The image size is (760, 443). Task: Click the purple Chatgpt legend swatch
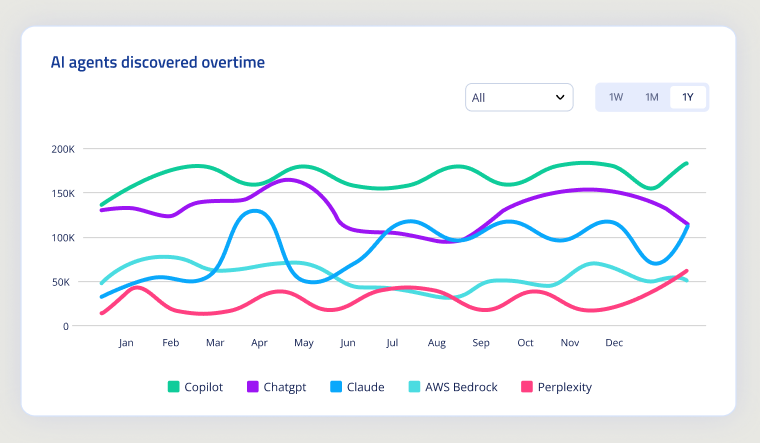[x=253, y=387]
